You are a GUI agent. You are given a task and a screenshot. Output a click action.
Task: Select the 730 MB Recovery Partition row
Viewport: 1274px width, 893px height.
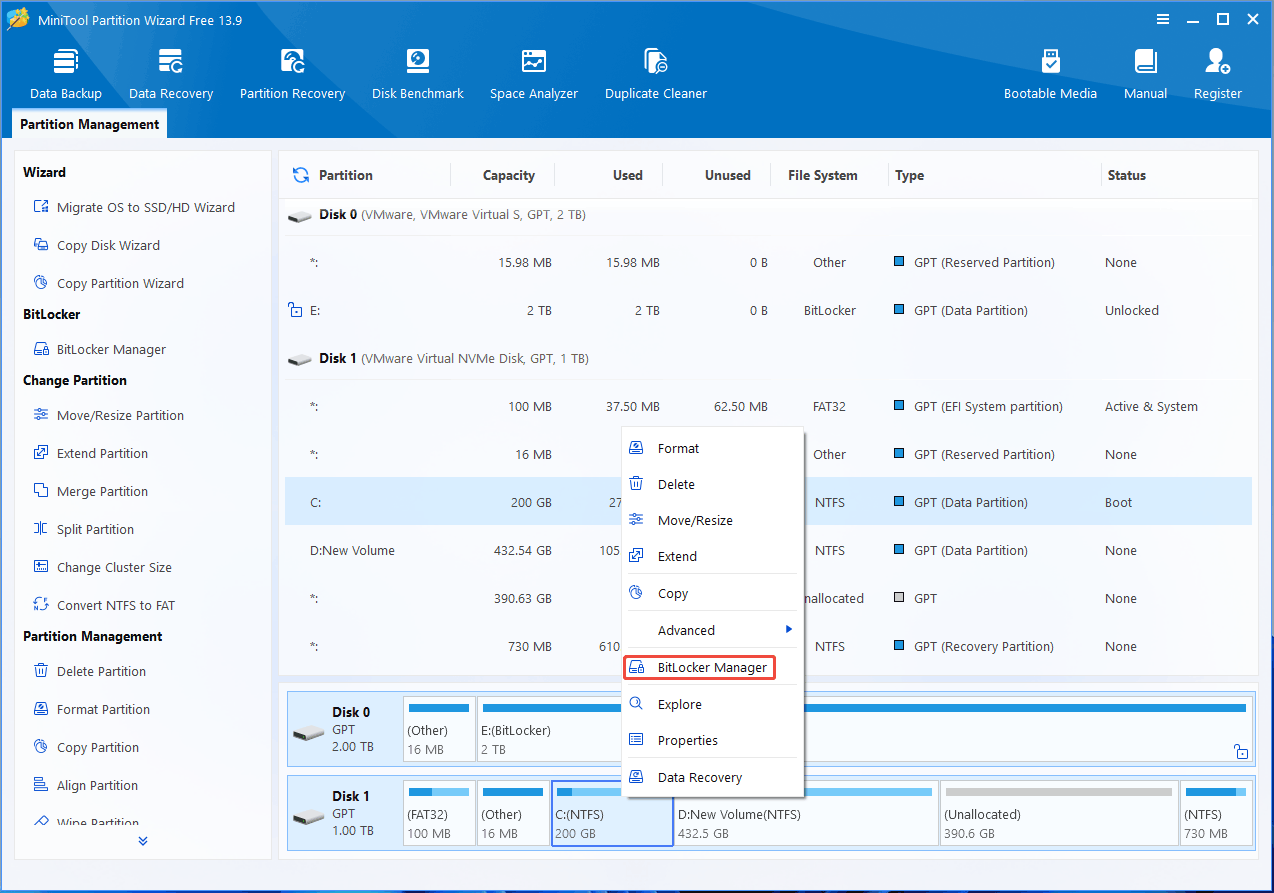click(768, 646)
